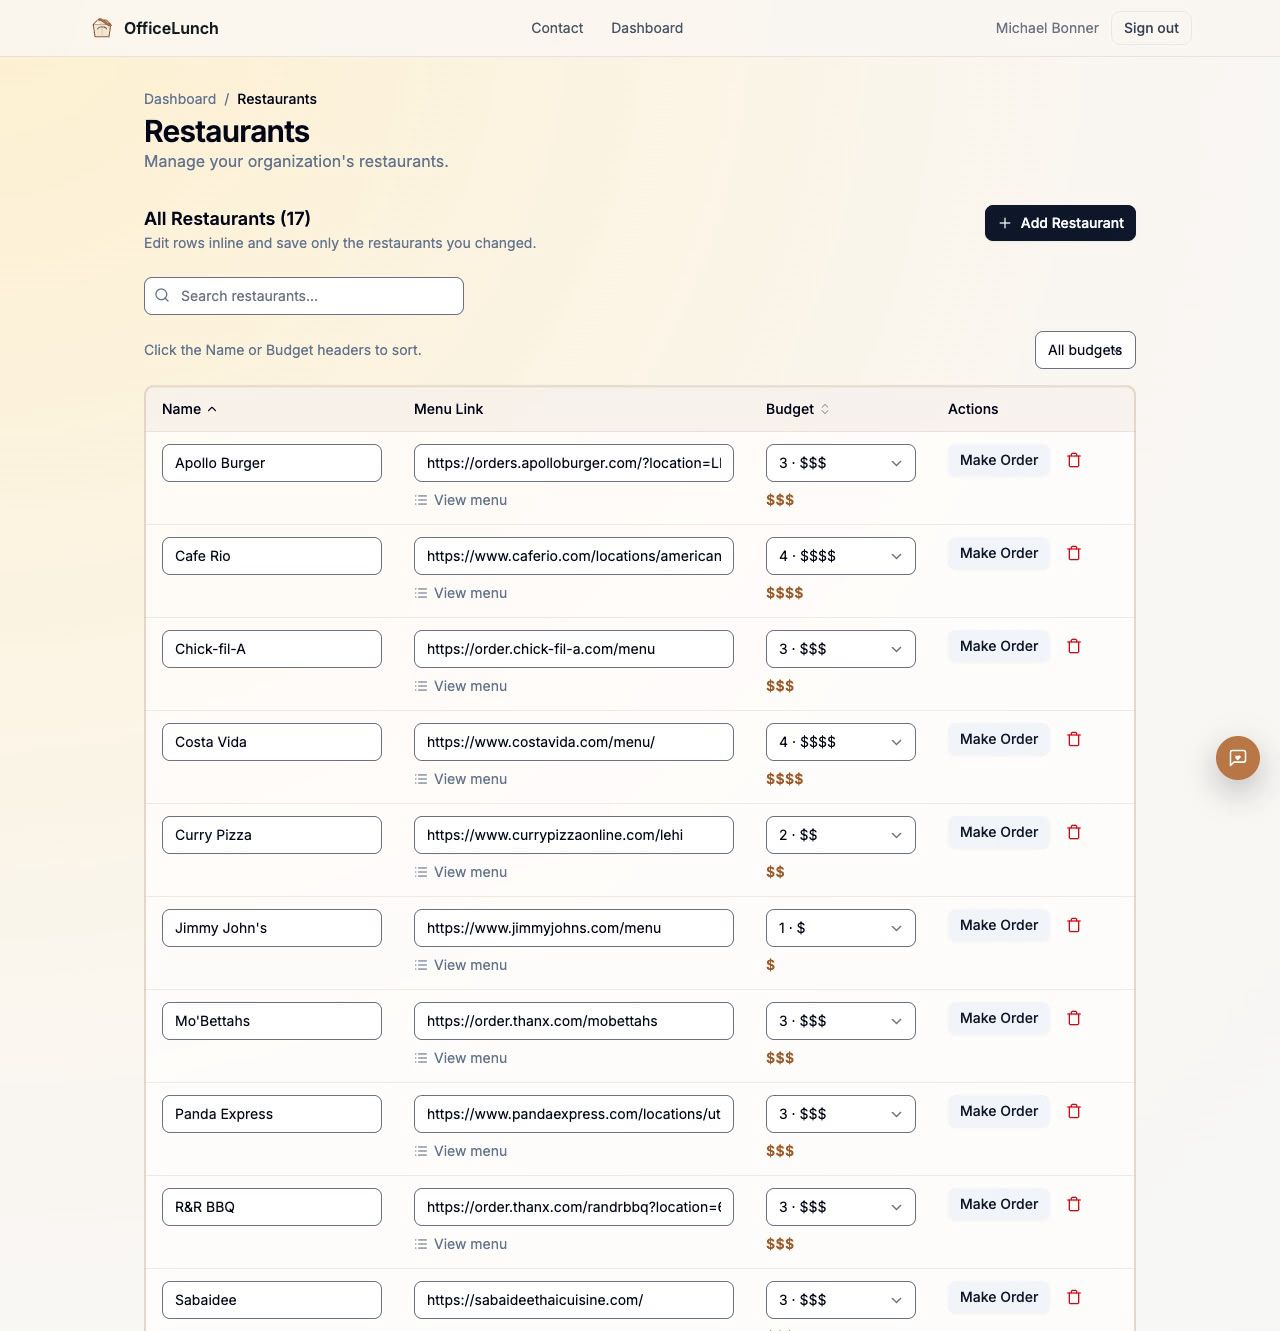Image resolution: width=1280 pixels, height=1331 pixels.
Task: Edit the Panda Express name field
Action: (x=272, y=1114)
